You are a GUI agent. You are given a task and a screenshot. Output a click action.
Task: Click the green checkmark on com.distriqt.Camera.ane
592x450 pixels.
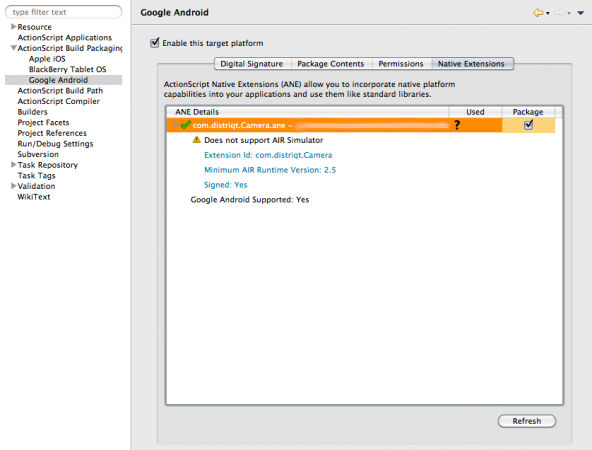[185, 125]
